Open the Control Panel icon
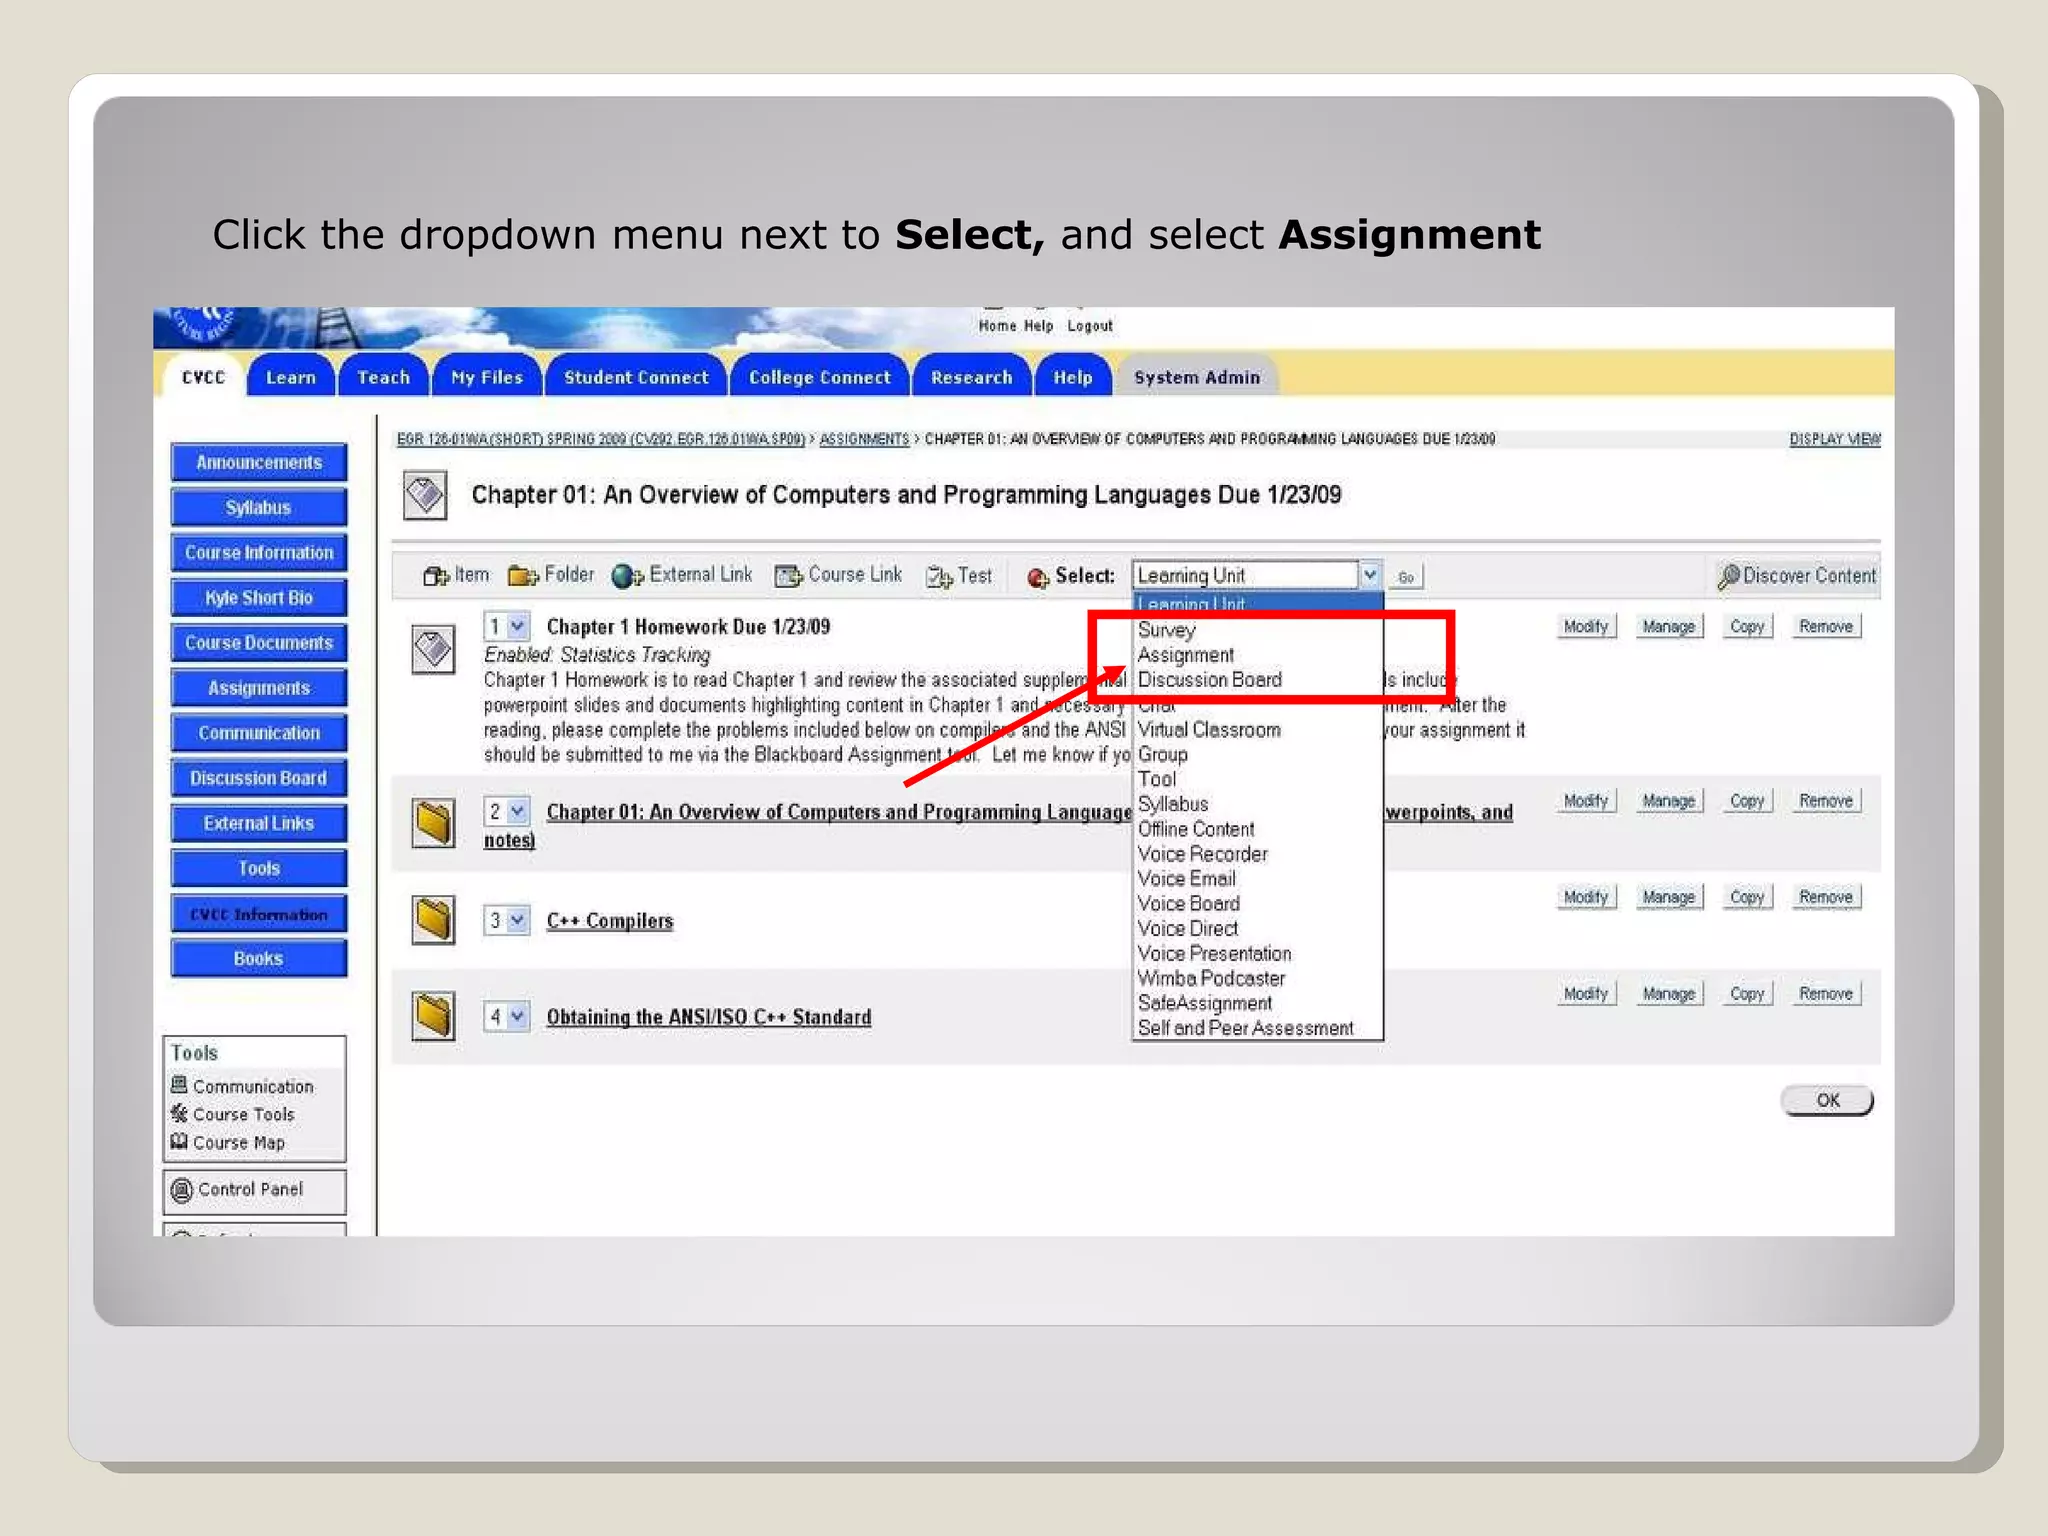2048x1536 pixels. point(182,1190)
